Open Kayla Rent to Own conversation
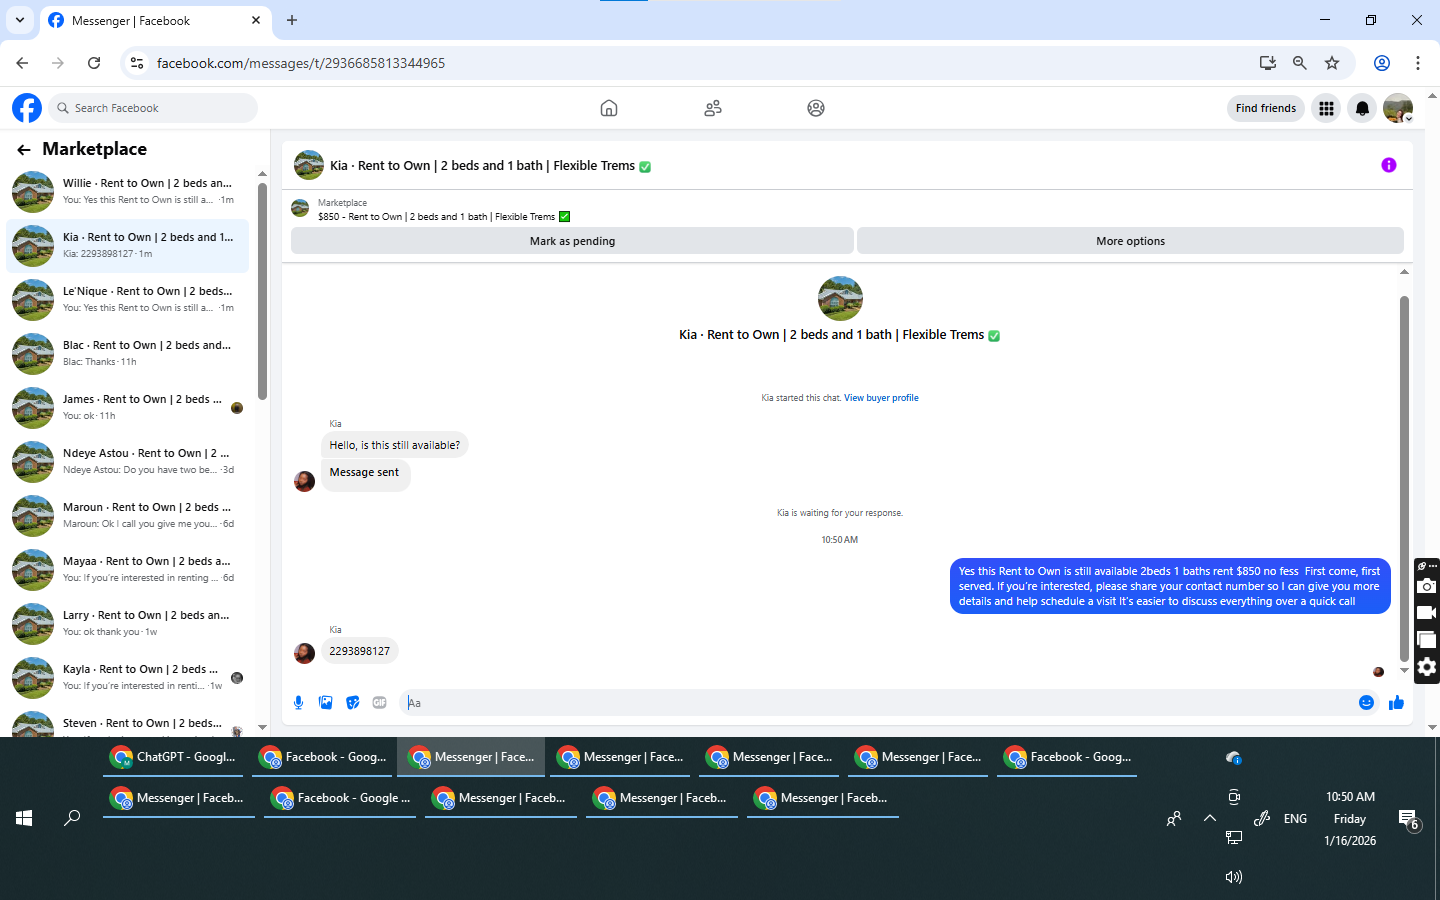The image size is (1440, 900). click(128, 678)
